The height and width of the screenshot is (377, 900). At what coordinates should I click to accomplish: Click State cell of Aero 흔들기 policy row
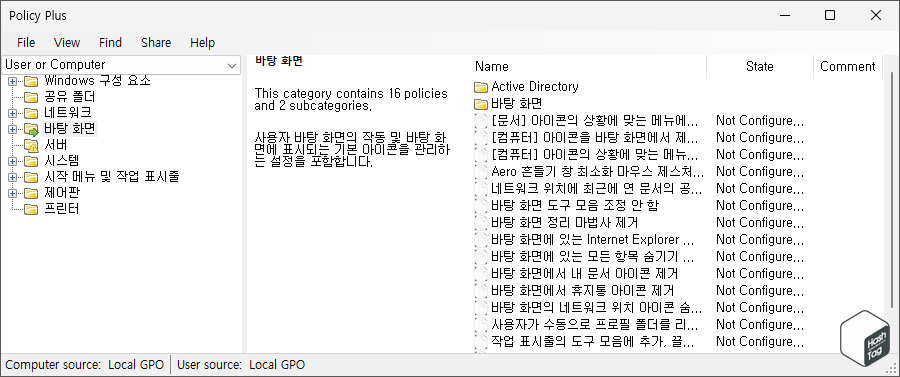760,172
